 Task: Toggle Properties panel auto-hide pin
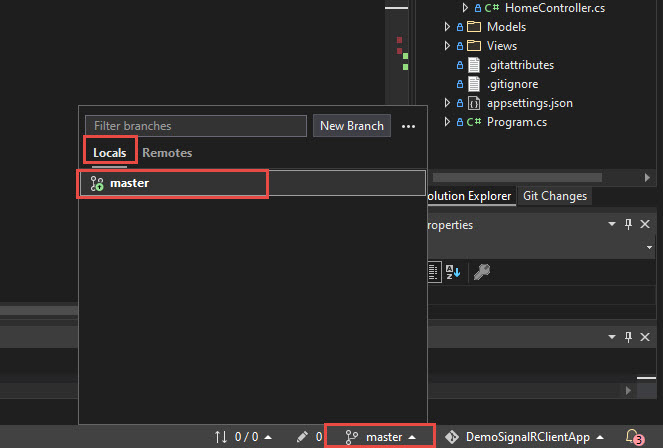(628, 224)
